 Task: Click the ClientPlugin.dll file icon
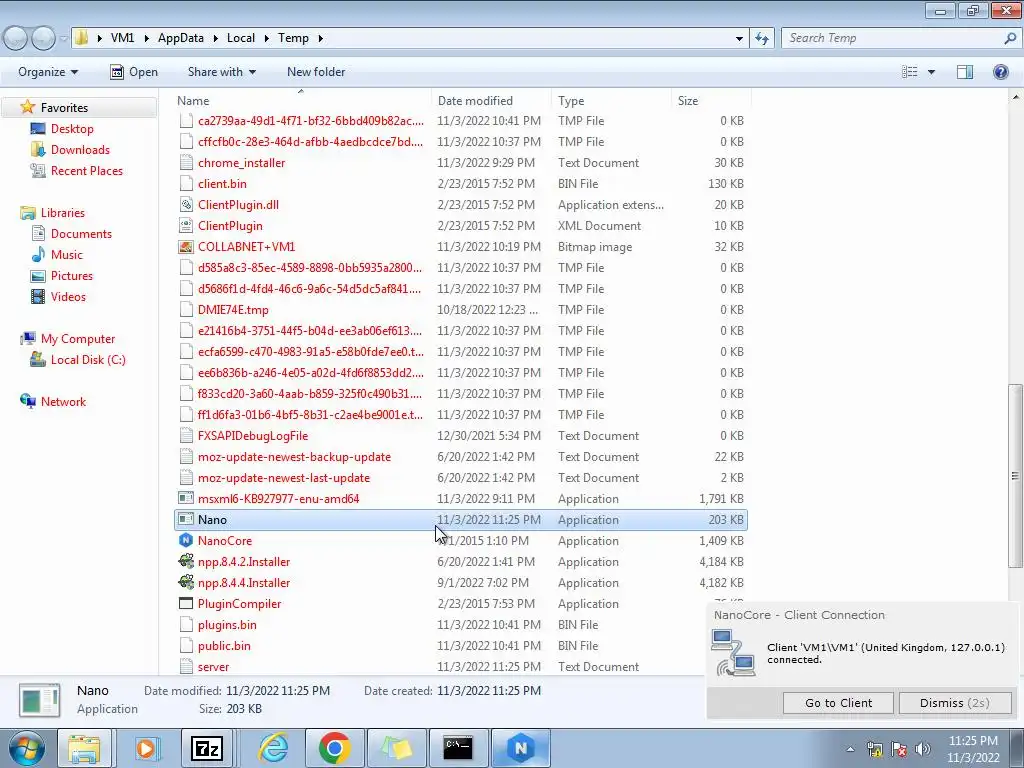coord(186,205)
